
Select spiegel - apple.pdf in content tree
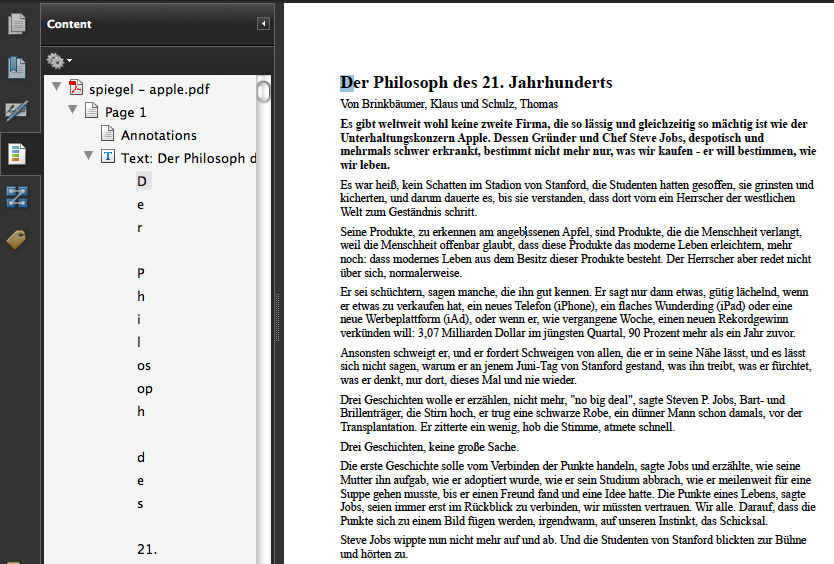click(149, 89)
